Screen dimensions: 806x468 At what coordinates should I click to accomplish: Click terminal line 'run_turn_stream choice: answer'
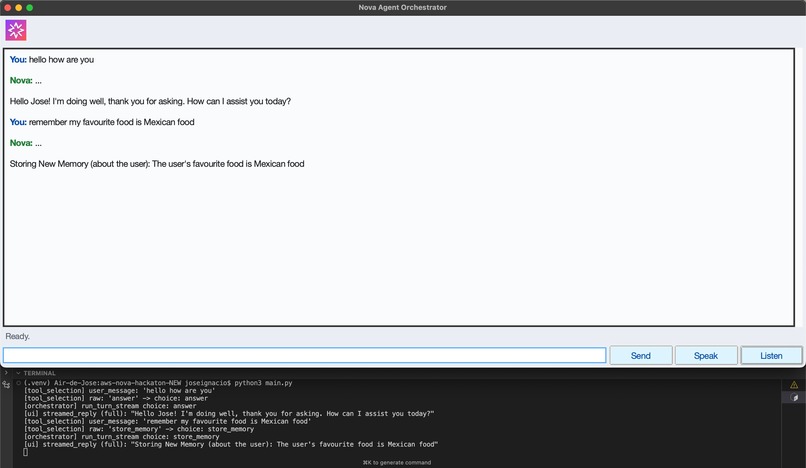pos(110,406)
